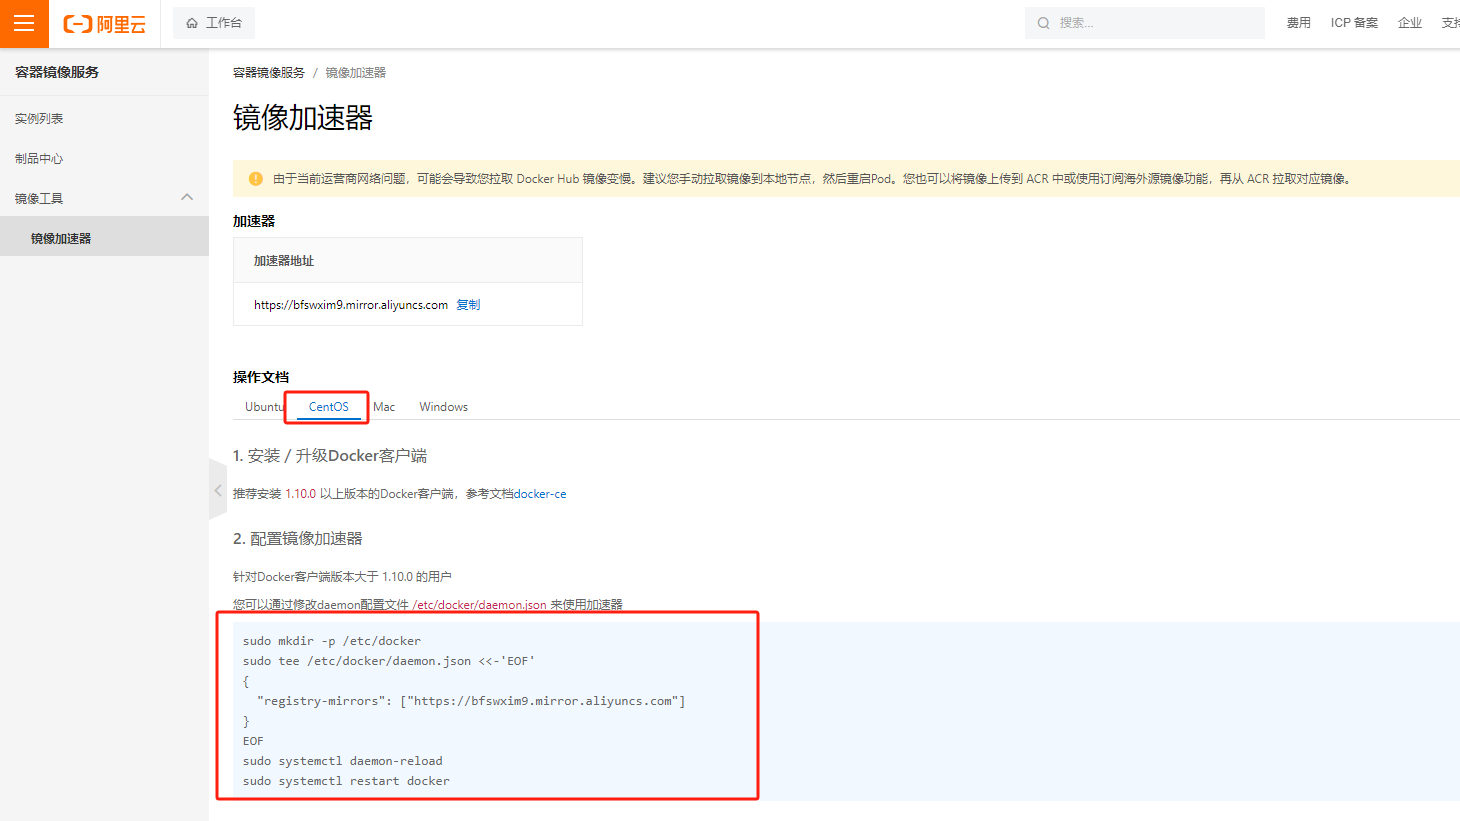Collapse the sidebar using the left arrow handle
Image resolution: width=1460 pixels, height=821 pixels.
(218, 490)
